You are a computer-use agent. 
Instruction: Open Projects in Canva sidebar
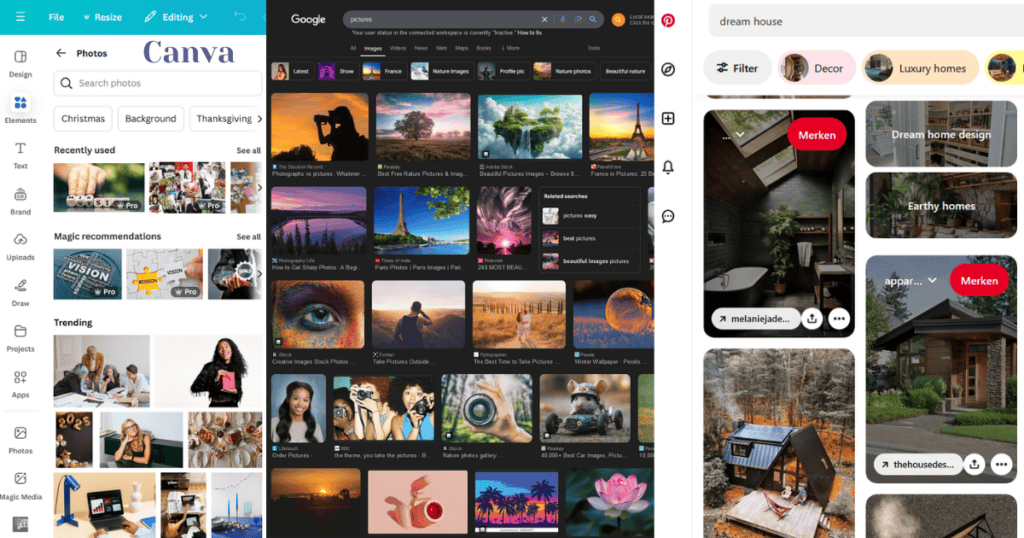(20, 338)
